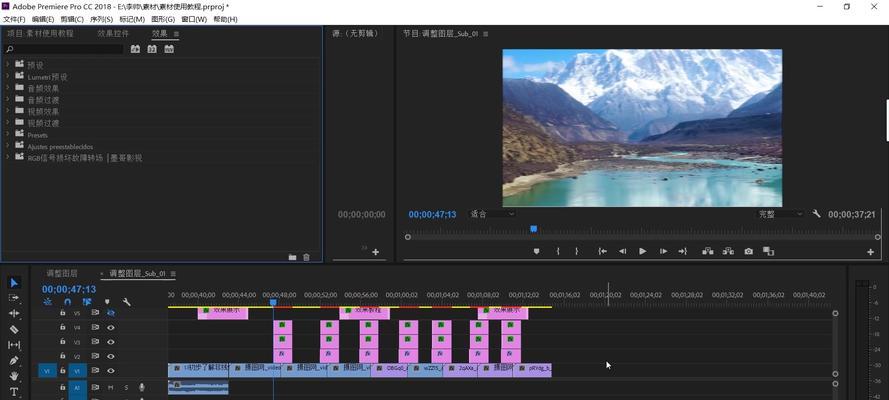Add a marker in the timeline header

pos(107,302)
